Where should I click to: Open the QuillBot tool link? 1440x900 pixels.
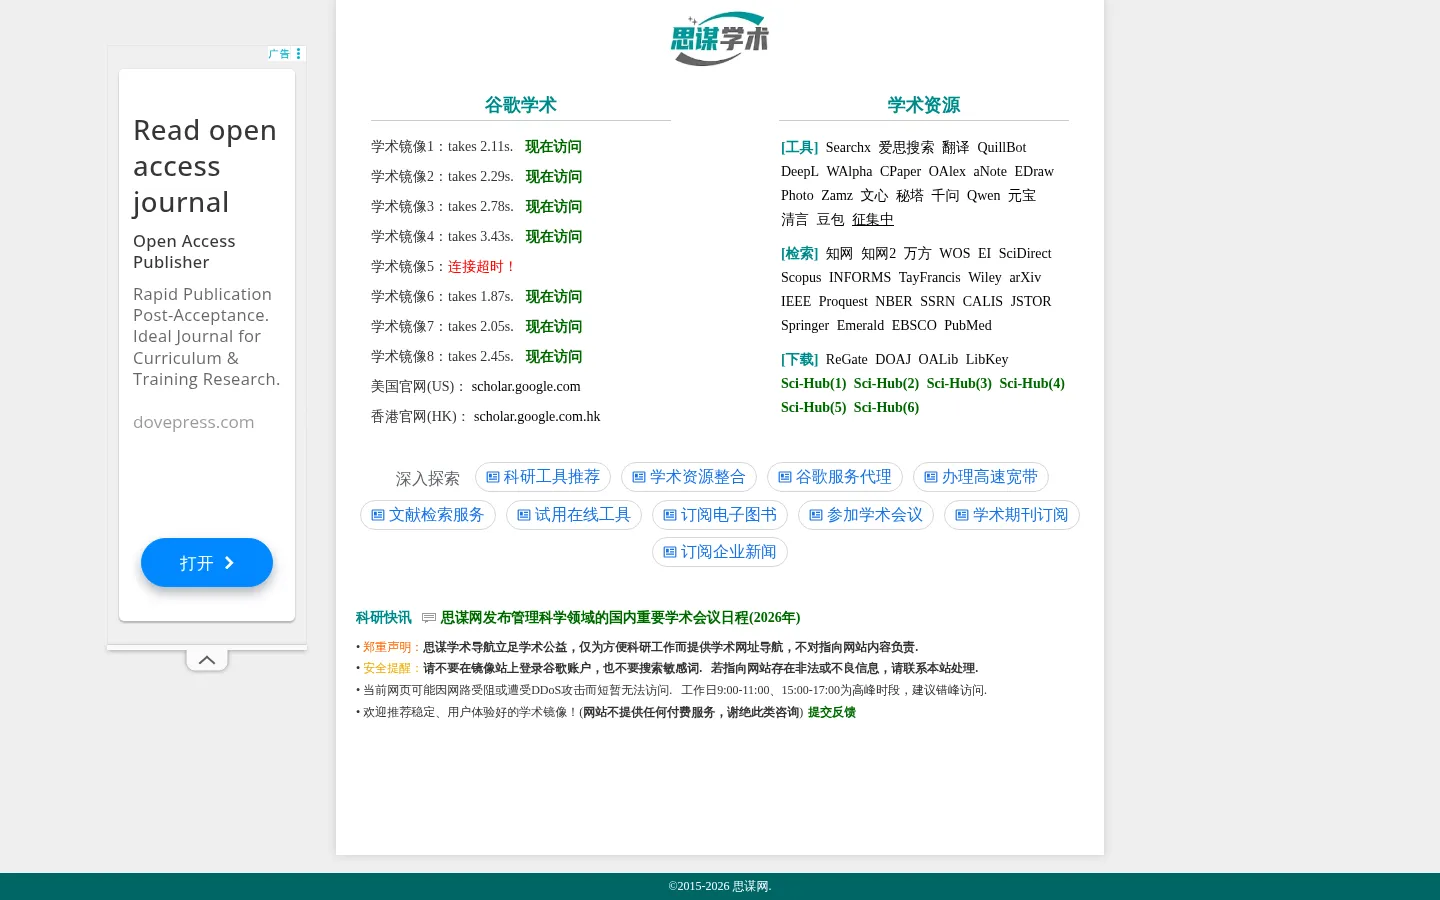1002,148
